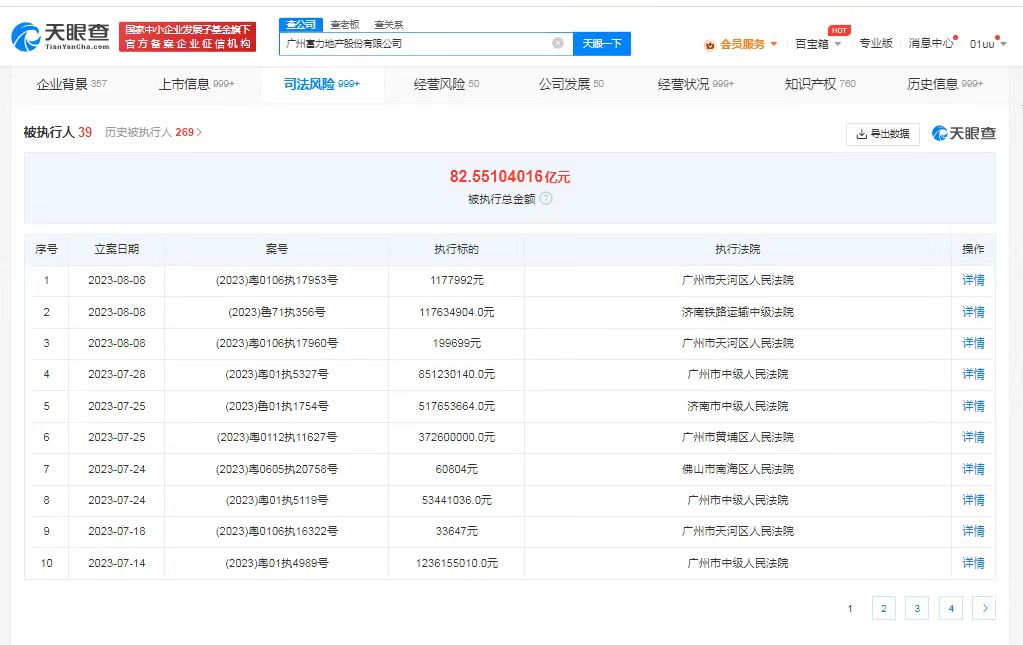Clear the search box with the X icon
1023x645 pixels.
coord(558,43)
